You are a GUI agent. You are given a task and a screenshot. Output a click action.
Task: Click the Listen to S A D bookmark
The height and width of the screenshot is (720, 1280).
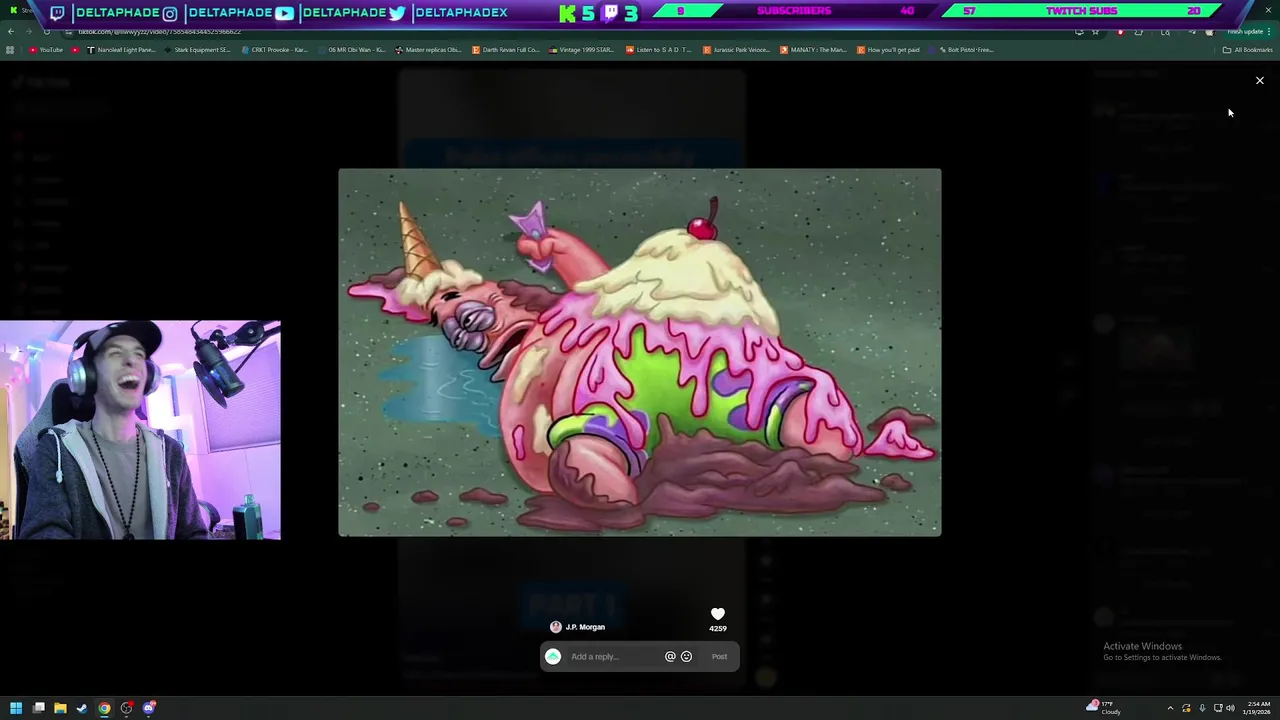[x=659, y=50]
